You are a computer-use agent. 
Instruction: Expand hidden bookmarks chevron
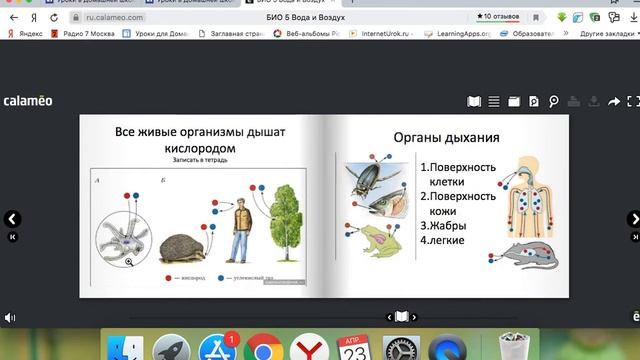click(x=566, y=33)
